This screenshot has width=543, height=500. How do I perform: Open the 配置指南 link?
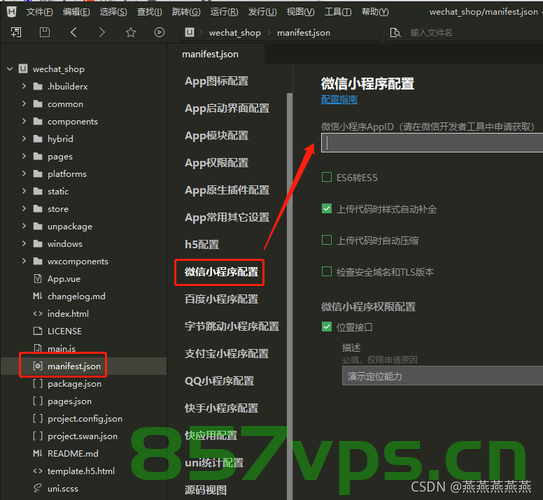339,100
